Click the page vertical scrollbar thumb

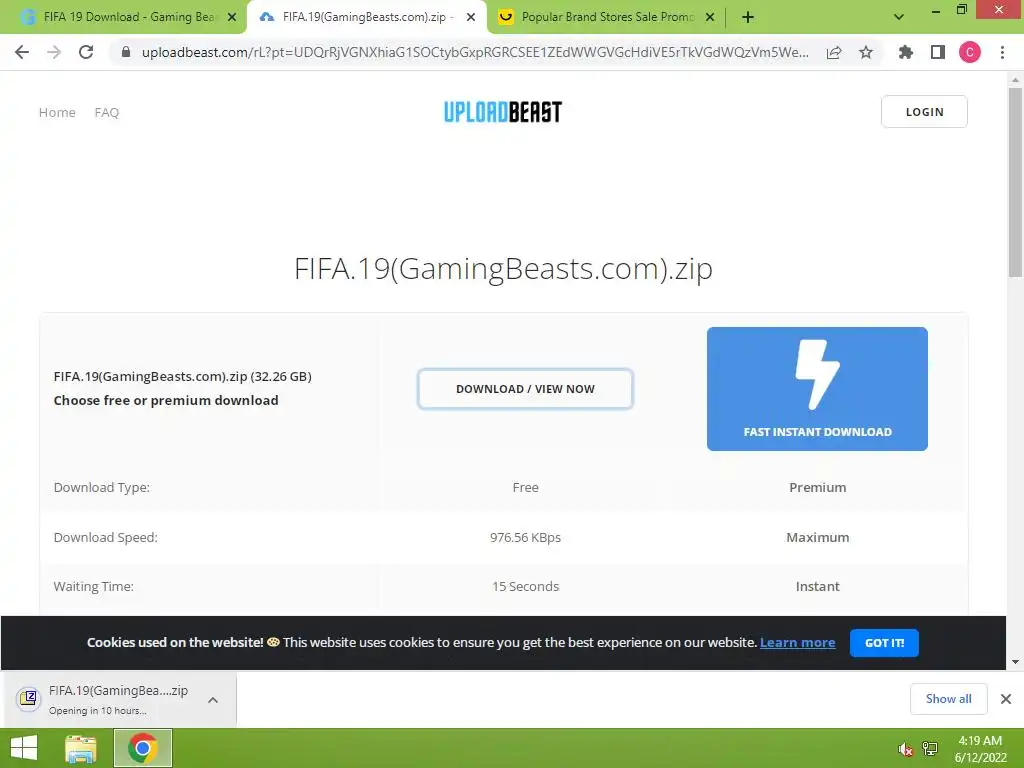(1015, 182)
